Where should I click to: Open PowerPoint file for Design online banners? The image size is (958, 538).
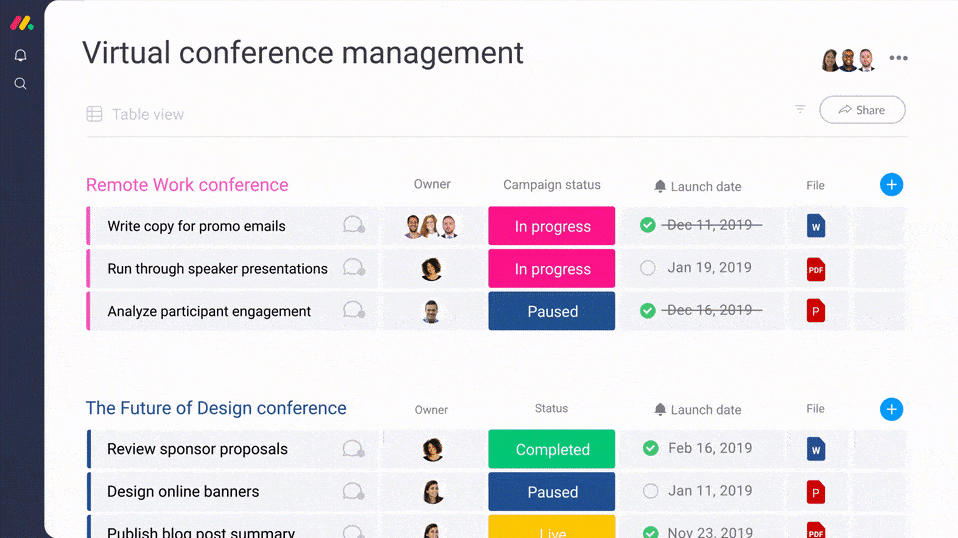pyautogui.click(x=816, y=492)
